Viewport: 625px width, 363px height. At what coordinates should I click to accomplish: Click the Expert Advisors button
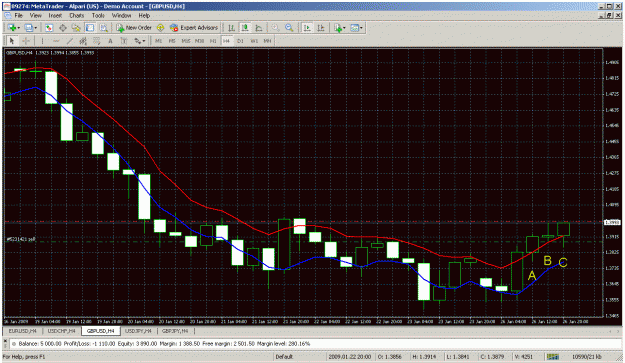click(x=194, y=27)
